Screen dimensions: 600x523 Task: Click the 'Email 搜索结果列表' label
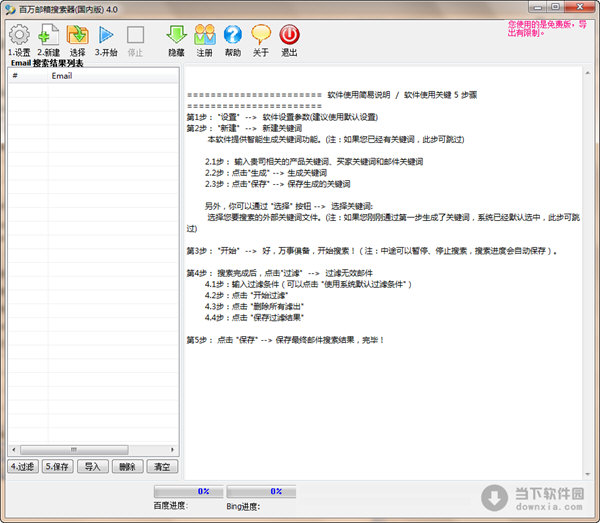pyautogui.click(x=47, y=63)
